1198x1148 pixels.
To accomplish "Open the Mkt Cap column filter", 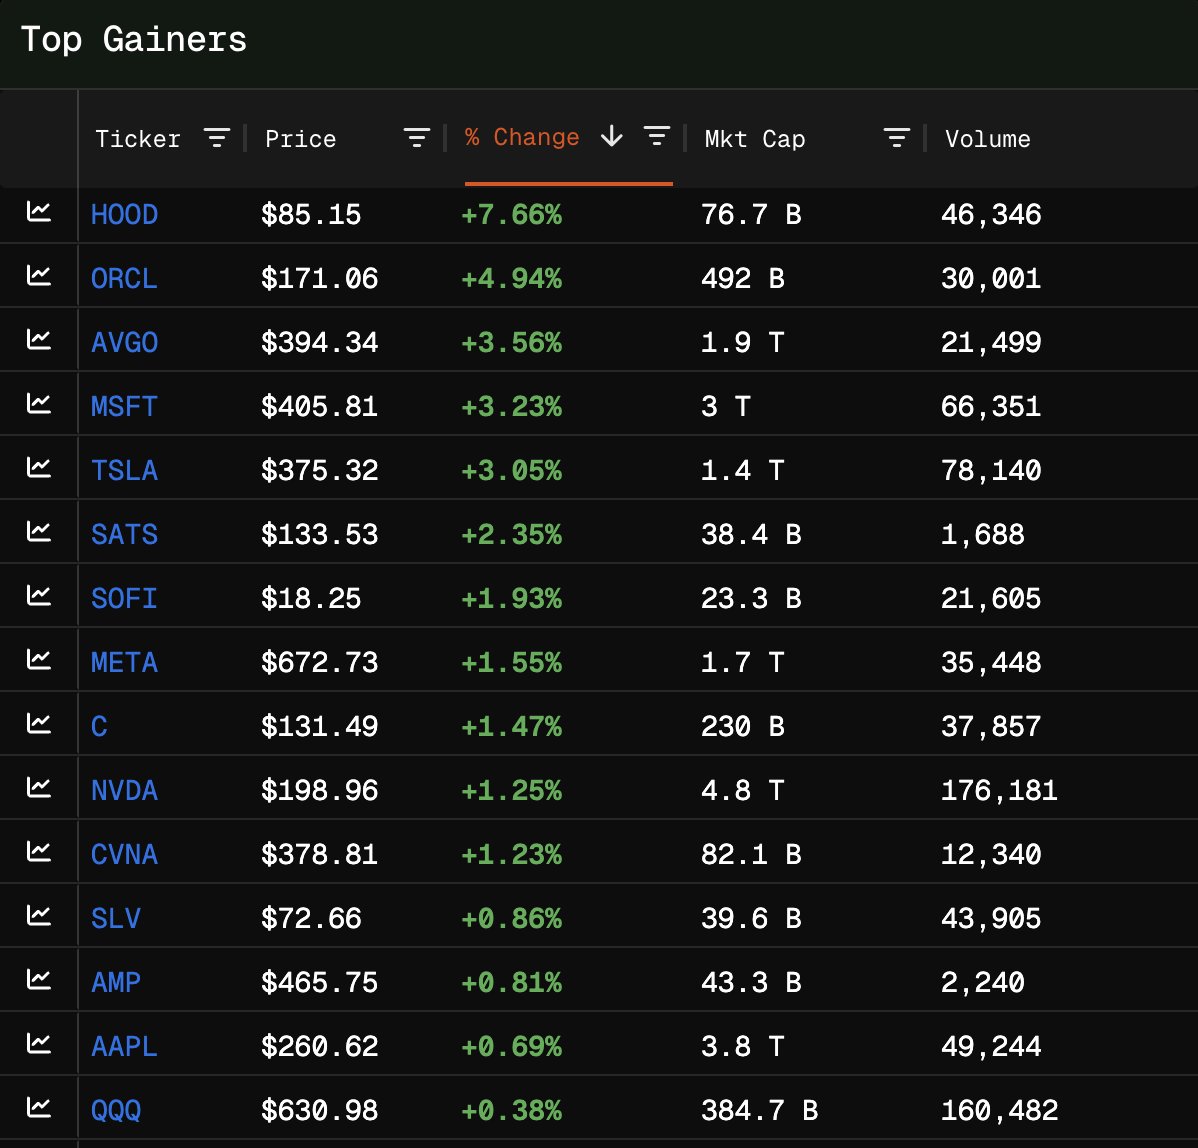I will coord(896,138).
